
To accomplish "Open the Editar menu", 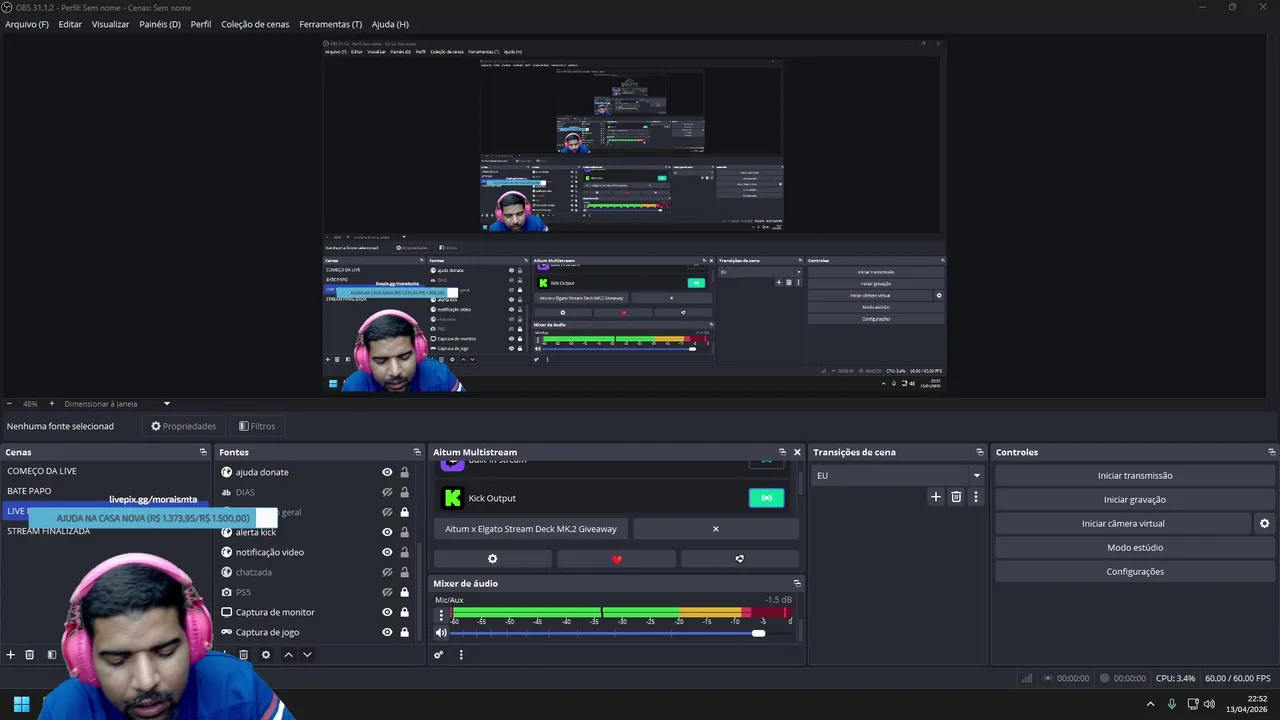I will click(x=70, y=24).
